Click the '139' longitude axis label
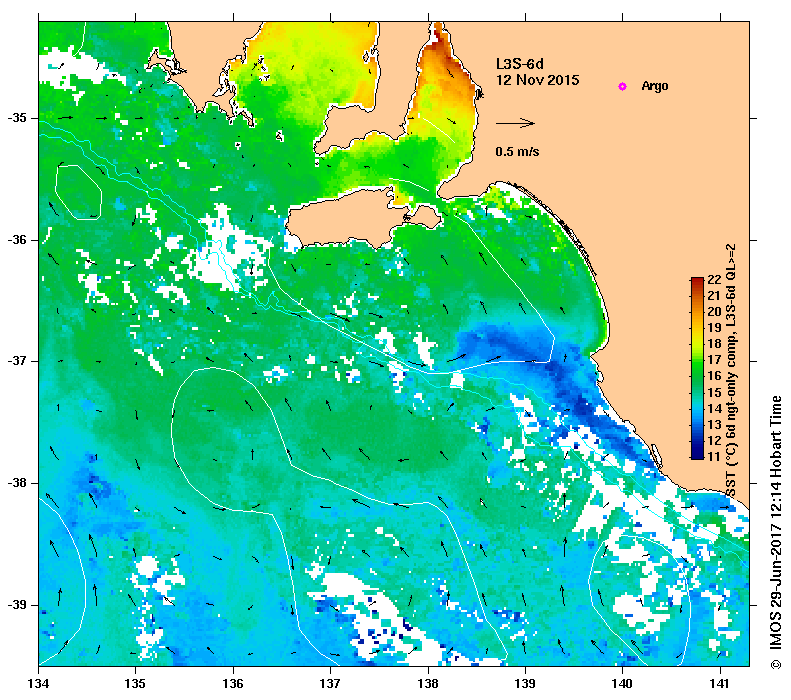Viewport: 791px width, 700px height. [x=525, y=684]
